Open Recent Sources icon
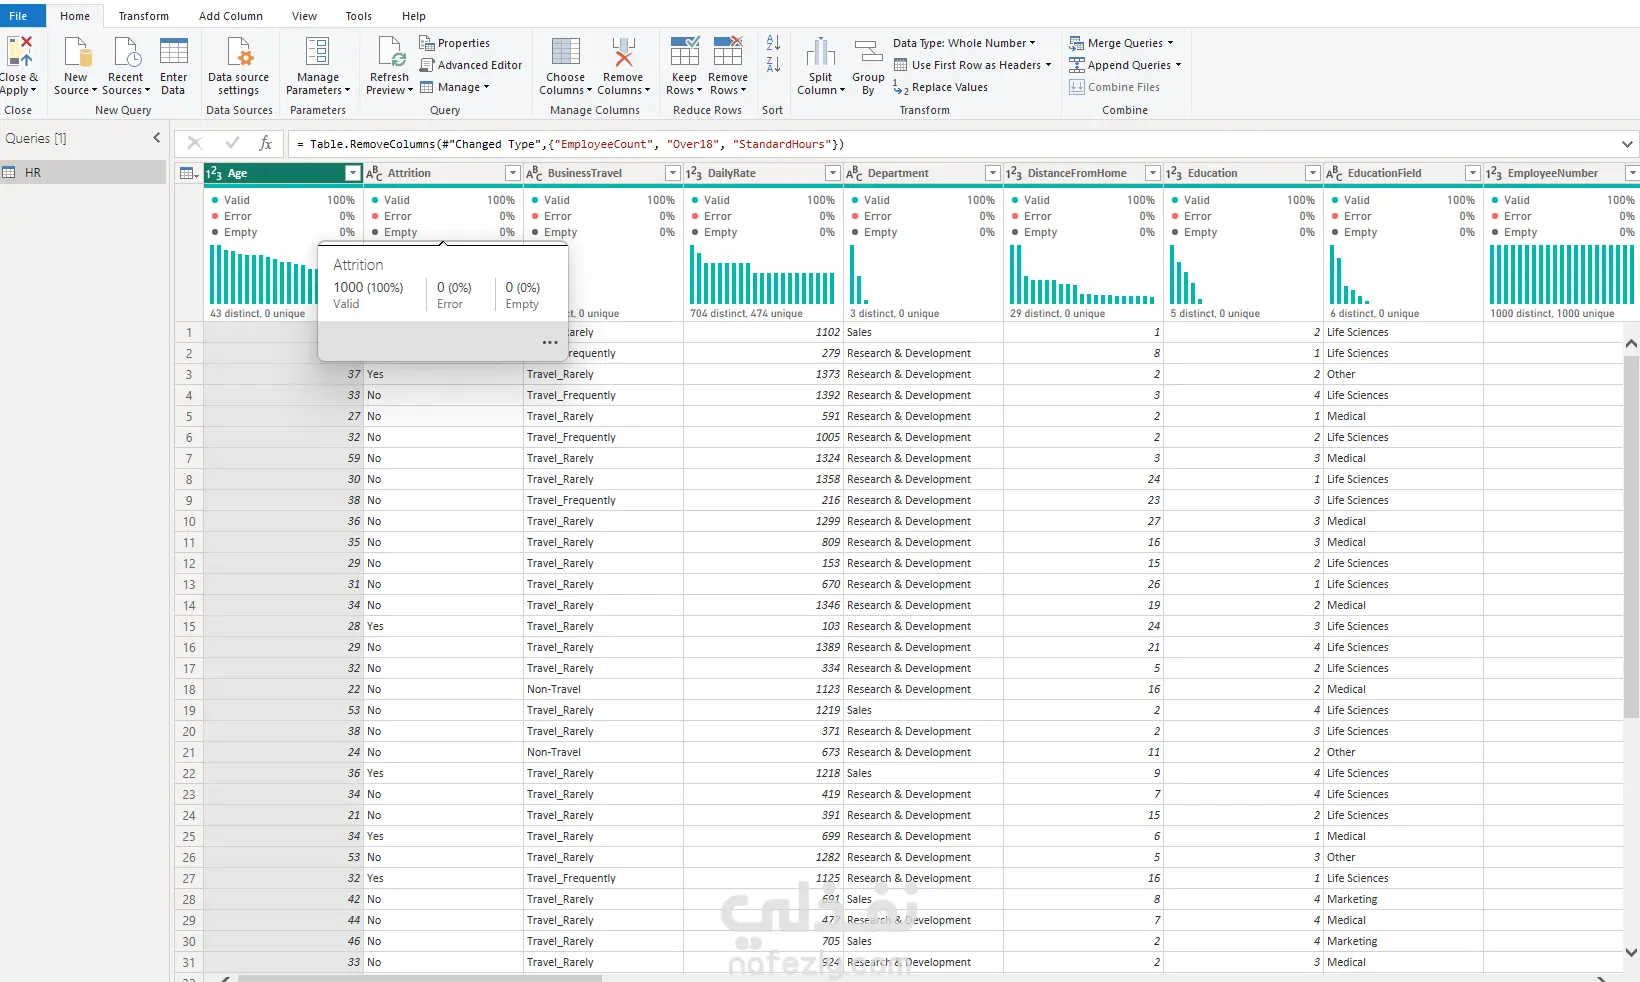The width and height of the screenshot is (1640, 982). point(126,51)
